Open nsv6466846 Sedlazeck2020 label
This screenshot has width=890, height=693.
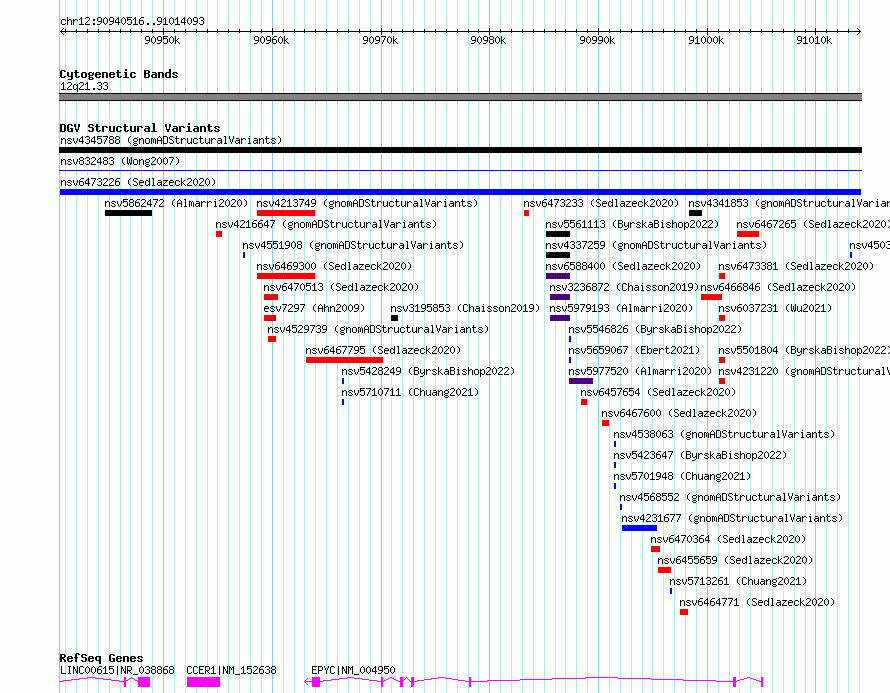(x=778, y=287)
